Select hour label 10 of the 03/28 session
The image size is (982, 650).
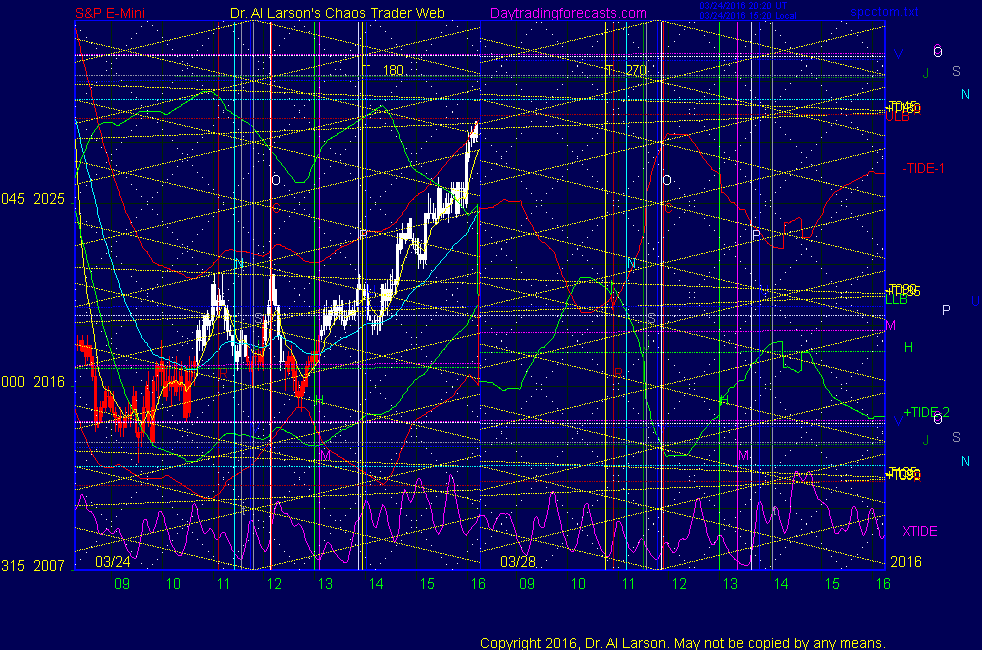[578, 584]
